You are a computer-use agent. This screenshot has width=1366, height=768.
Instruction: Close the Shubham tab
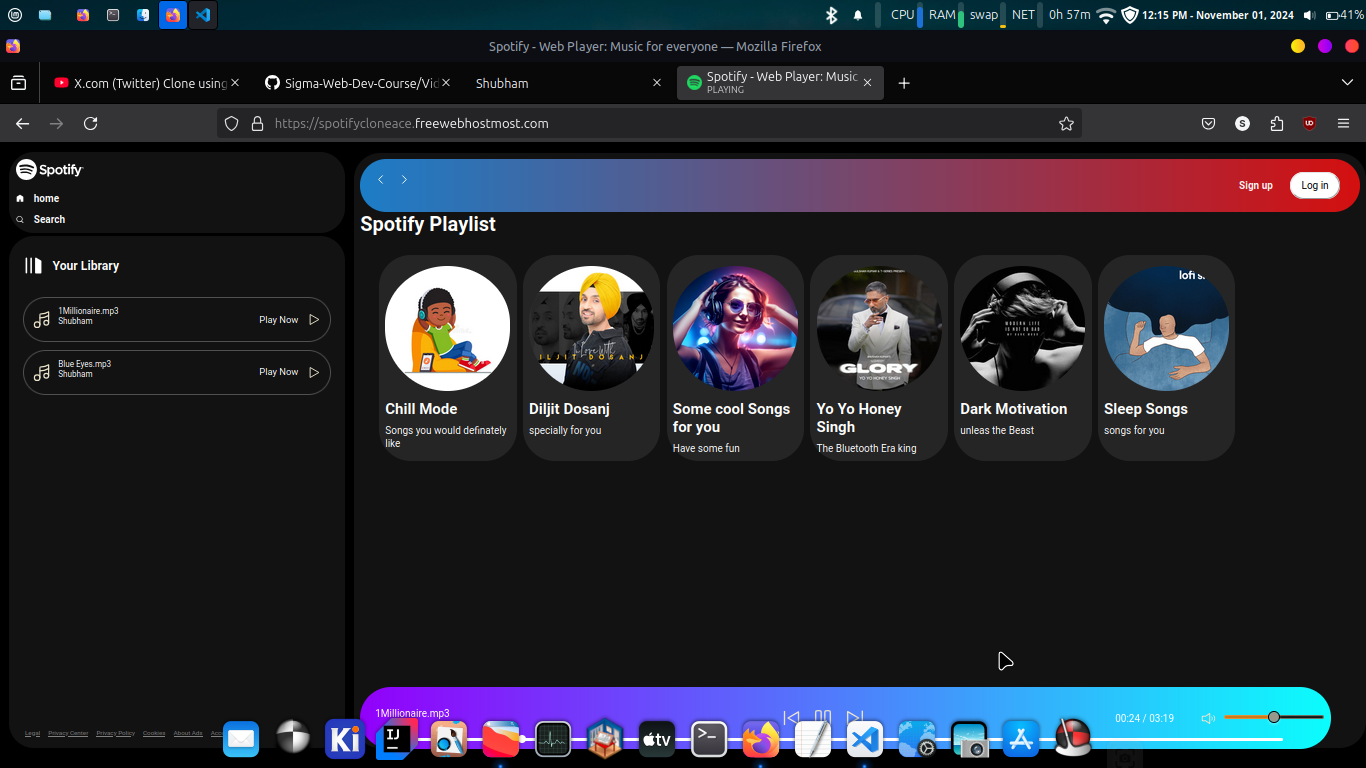point(657,83)
